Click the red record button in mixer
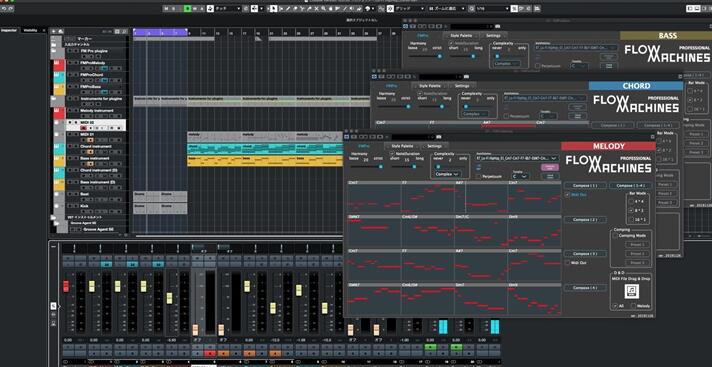712x367 pixels. click(x=210, y=353)
